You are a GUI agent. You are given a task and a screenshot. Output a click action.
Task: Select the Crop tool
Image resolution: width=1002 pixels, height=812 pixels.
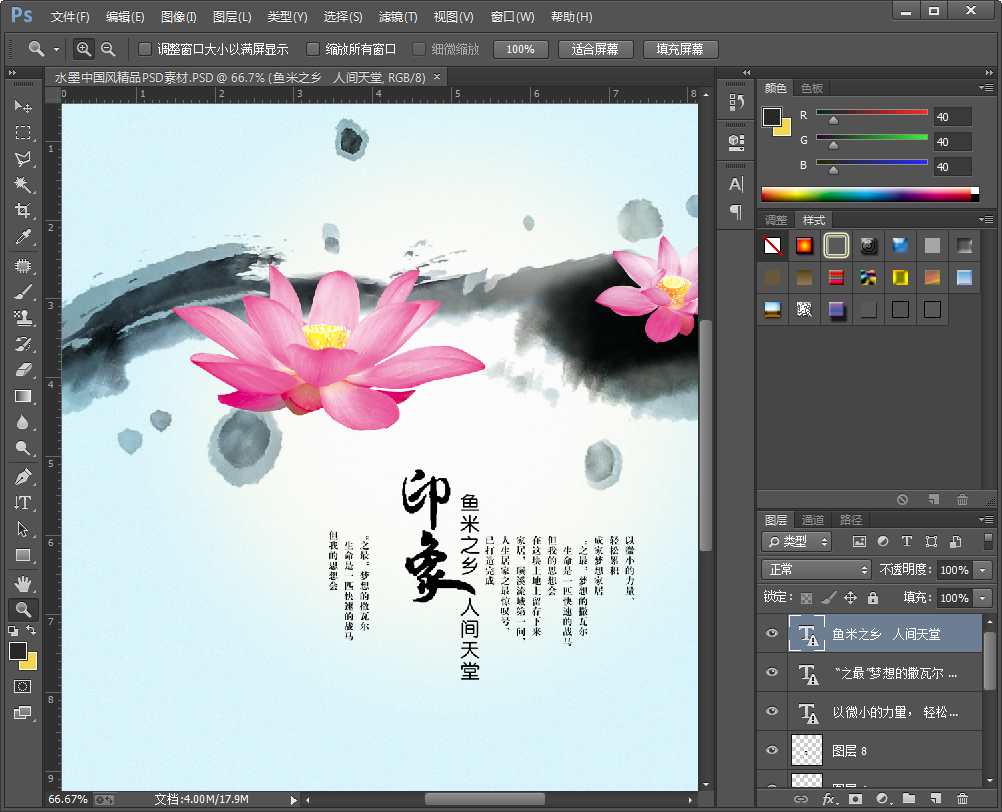coord(22,211)
